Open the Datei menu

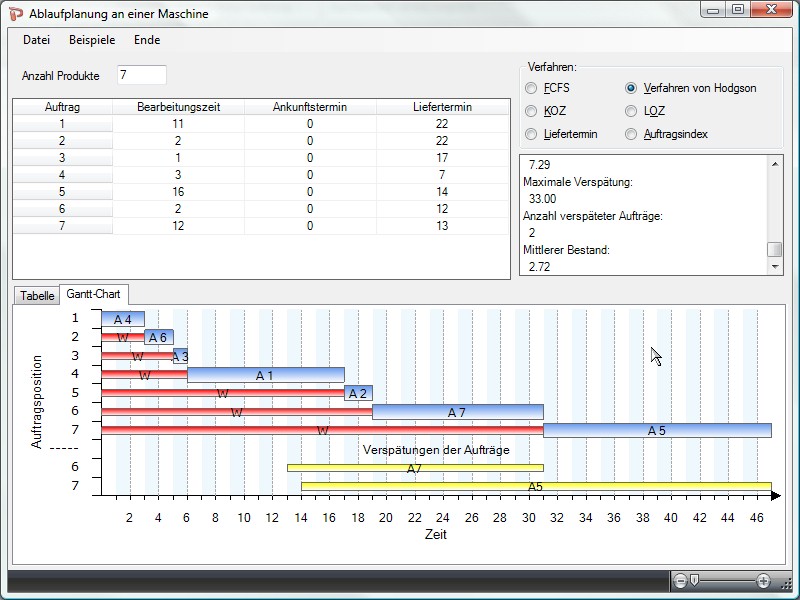click(x=36, y=40)
